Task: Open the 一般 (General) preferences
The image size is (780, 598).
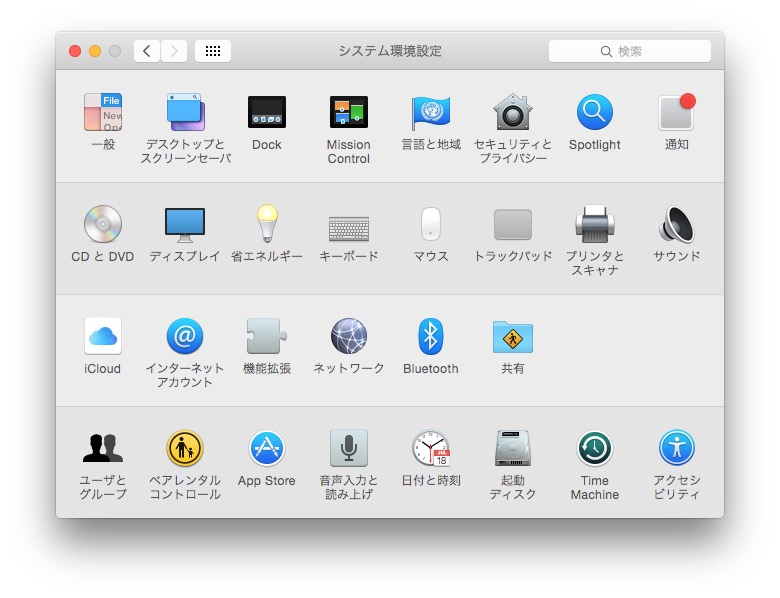Action: (103, 112)
